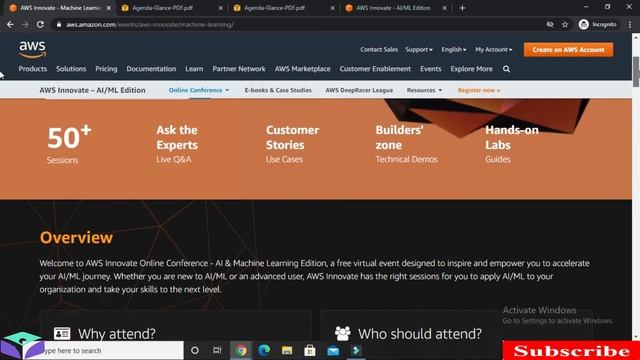Click Customer Stories heading
The width and height of the screenshot is (640, 360).
pyautogui.click(x=292, y=138)
